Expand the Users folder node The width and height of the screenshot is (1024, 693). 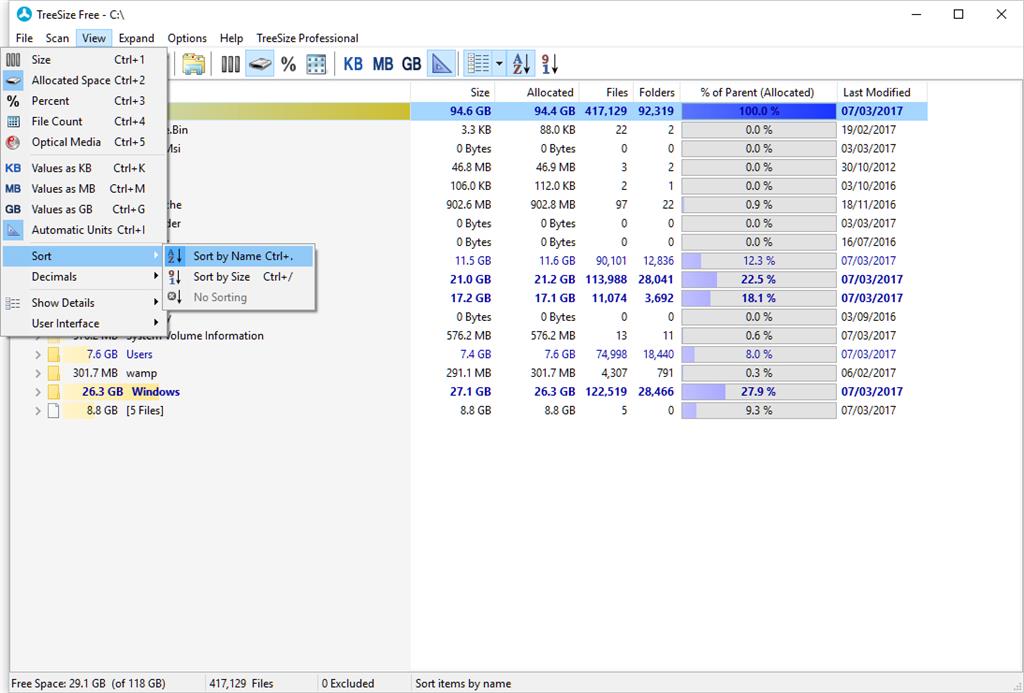click(x=38, y=355)
